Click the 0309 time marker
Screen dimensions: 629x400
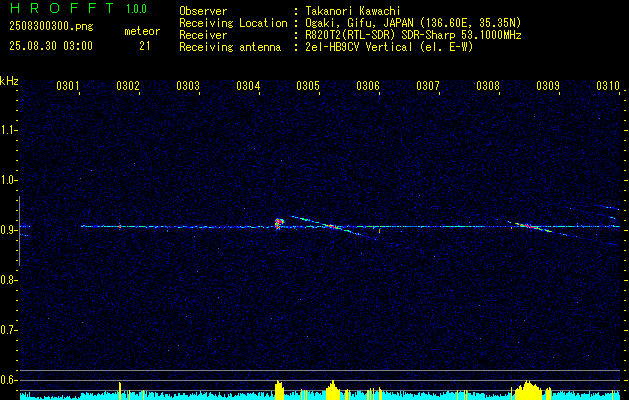(x=548, y=85)
